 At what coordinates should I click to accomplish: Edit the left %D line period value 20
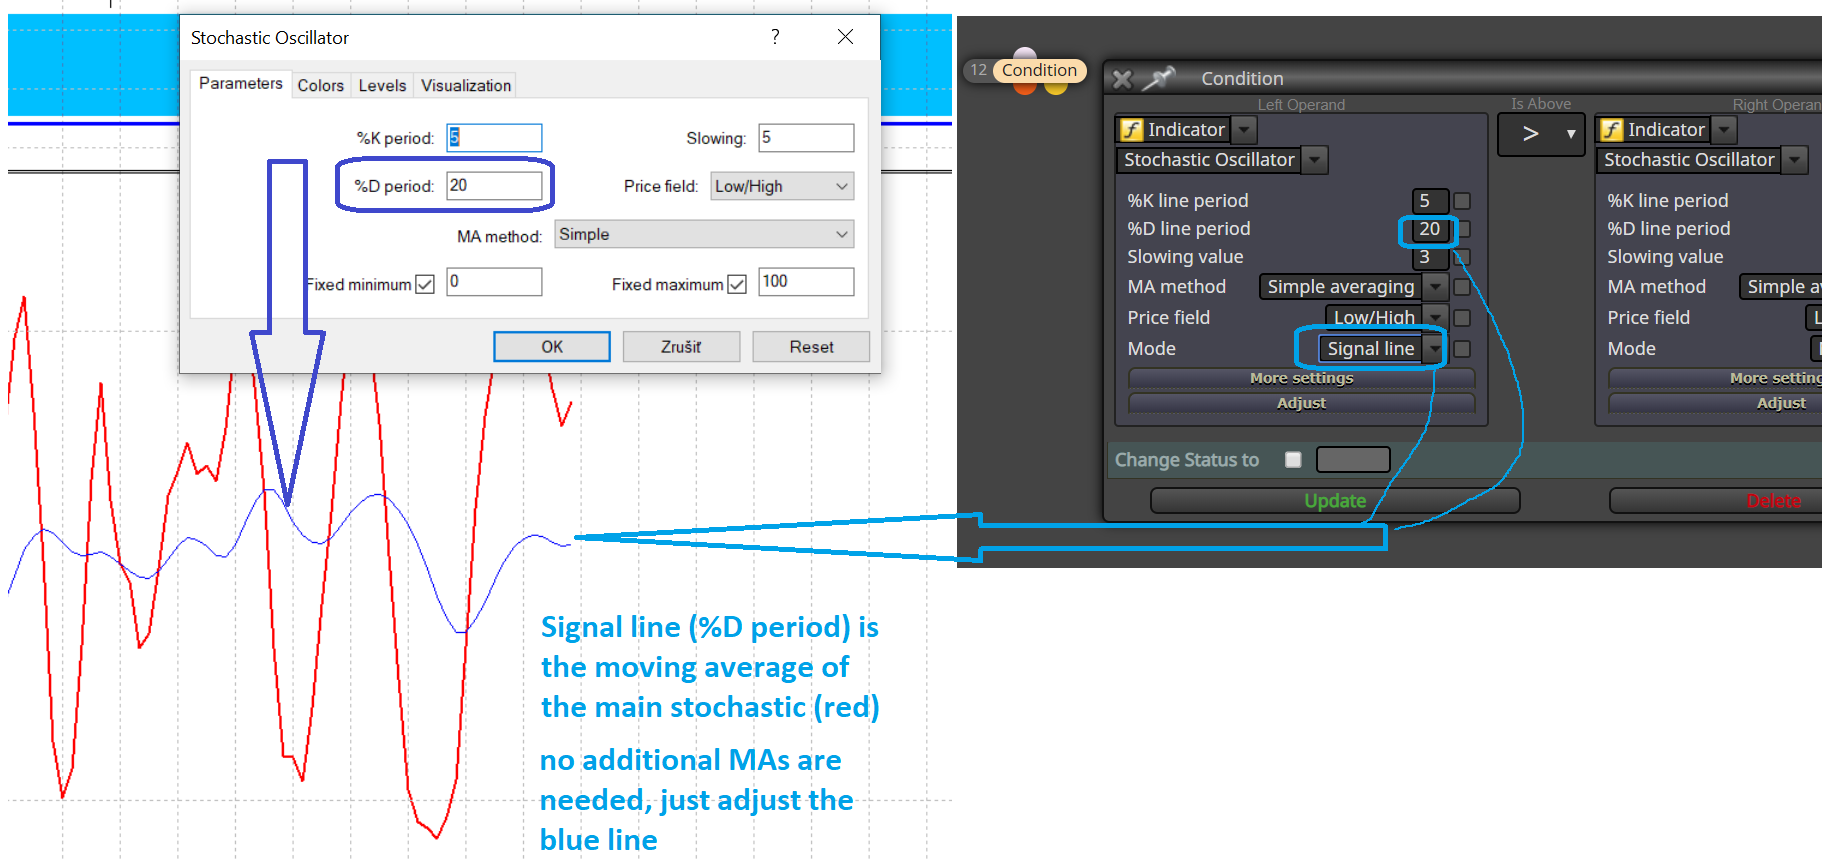(x=1429, y=229)
